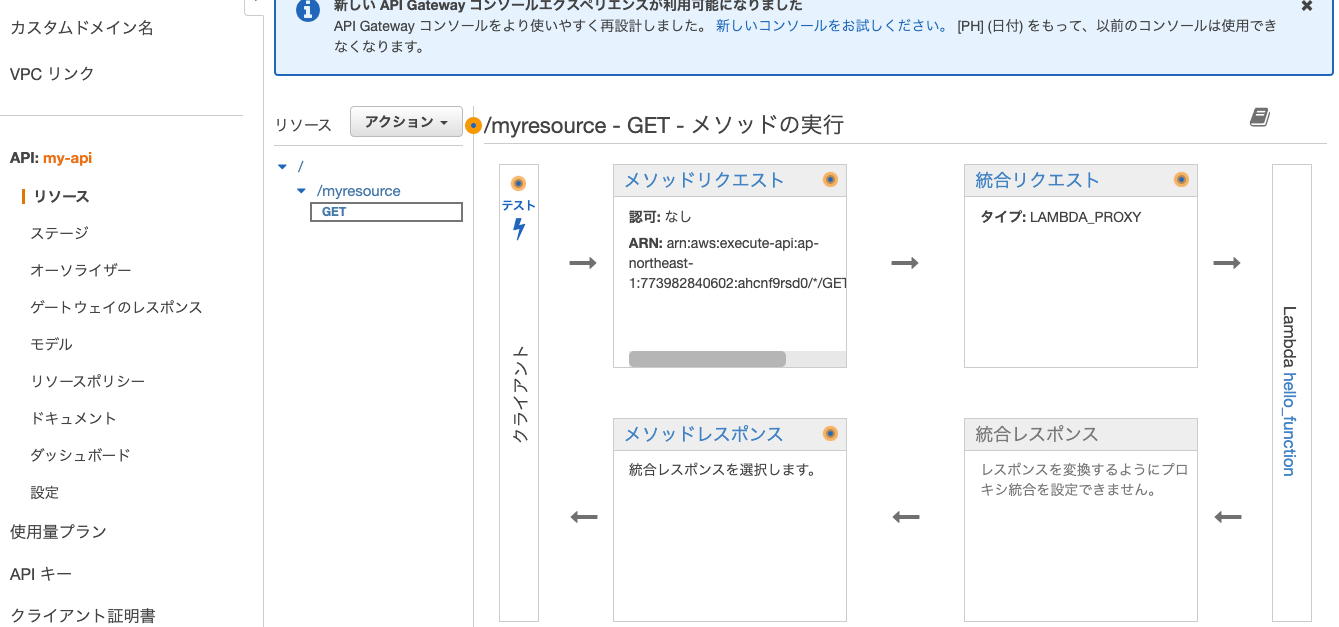This screenshot has height=627, width=1339.
Task: Open ゲートウェイのレスポンス in the sidebar
Action: tap(116, 307)
